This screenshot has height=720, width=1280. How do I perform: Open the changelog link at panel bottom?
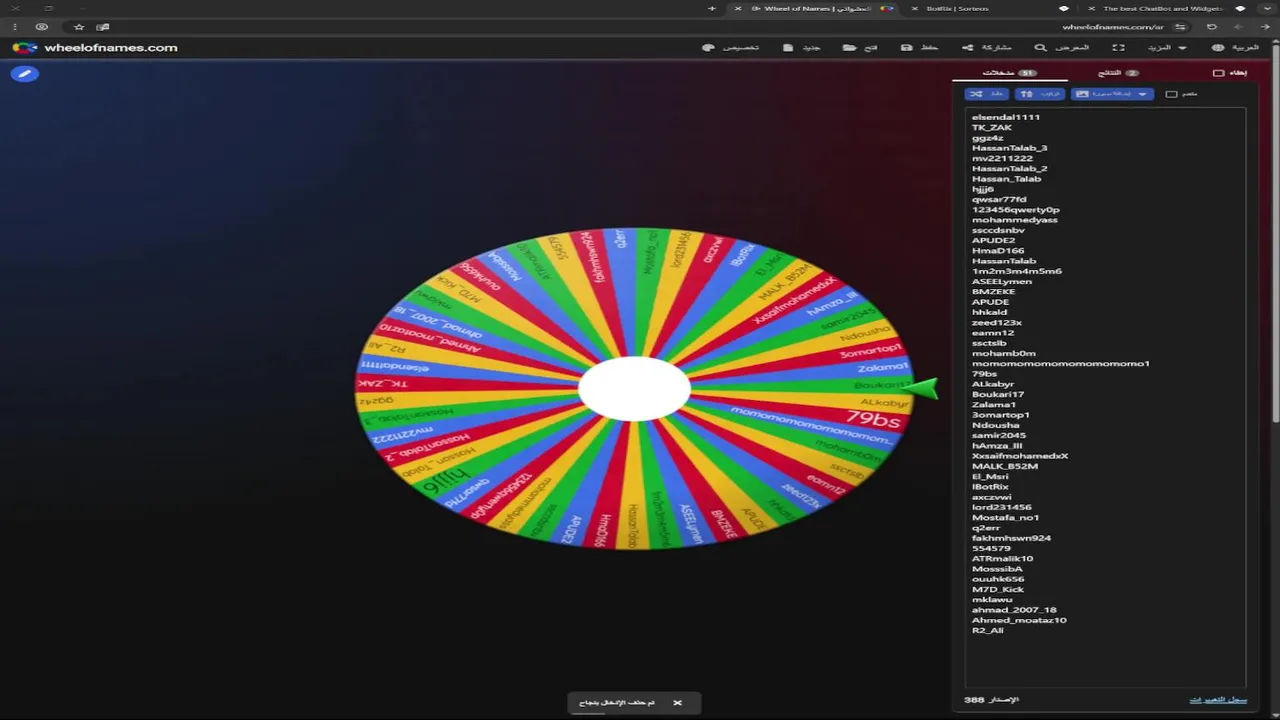[1218, 699]
